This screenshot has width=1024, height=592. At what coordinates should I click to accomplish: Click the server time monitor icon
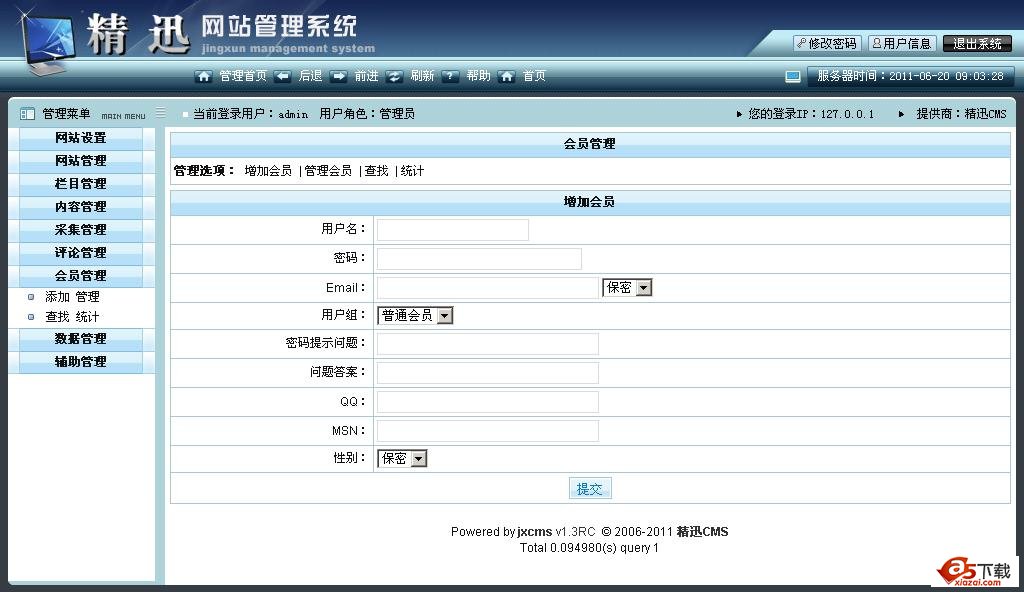(793, 76)
